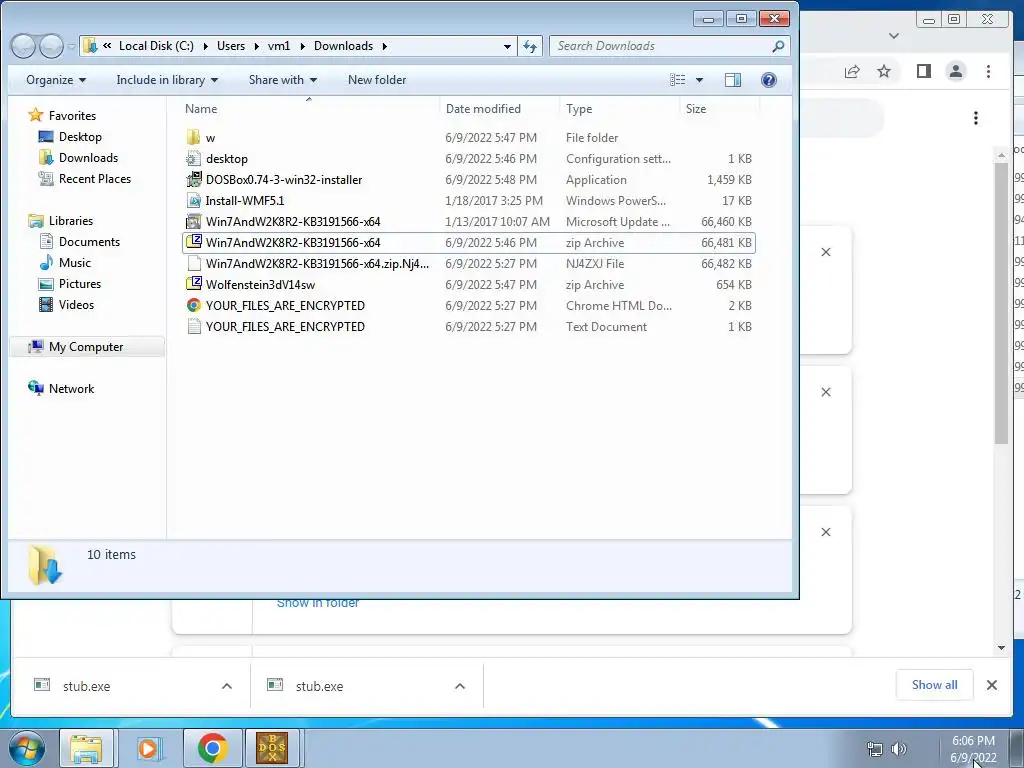Viewport: 1024px width, 768px height.
Task: Select the NJ4ZXJ encrypted file icon
Action: (x=193, y=263)
